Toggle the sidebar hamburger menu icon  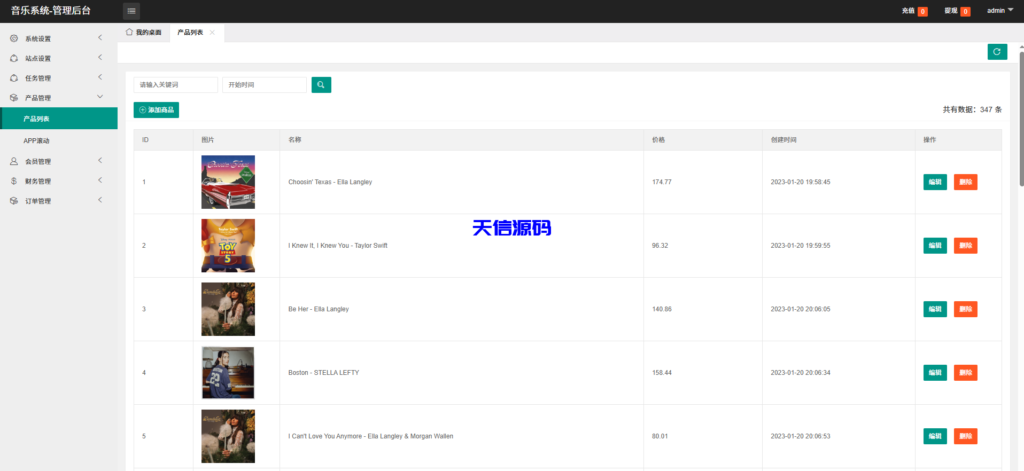pos(131,11)
